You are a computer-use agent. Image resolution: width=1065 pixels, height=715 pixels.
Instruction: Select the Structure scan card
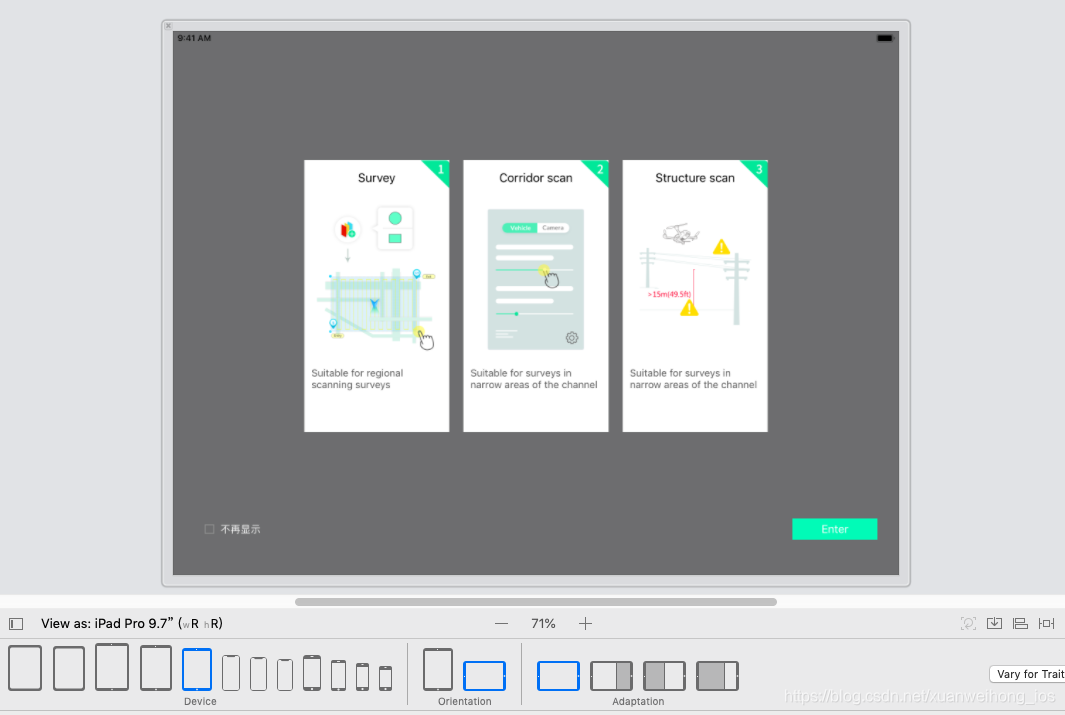click(695, 296)
